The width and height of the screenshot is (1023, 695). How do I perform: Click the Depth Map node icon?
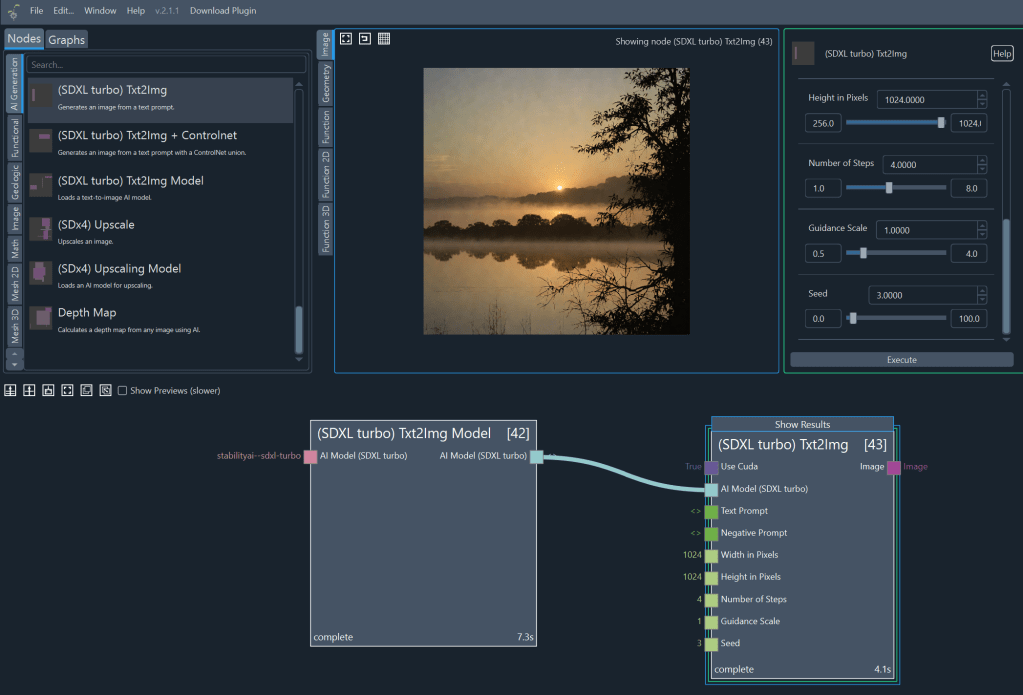[x=41, y=318]
